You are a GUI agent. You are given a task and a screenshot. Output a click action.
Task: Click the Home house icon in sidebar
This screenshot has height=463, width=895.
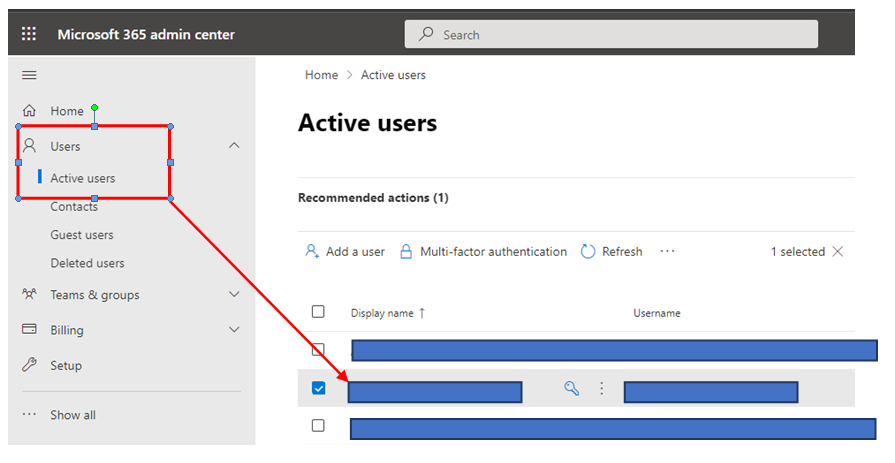[29, 110]
